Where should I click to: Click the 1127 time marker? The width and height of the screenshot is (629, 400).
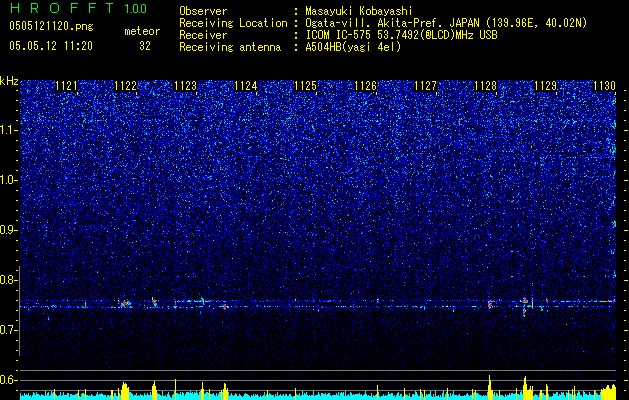(425, 86)
